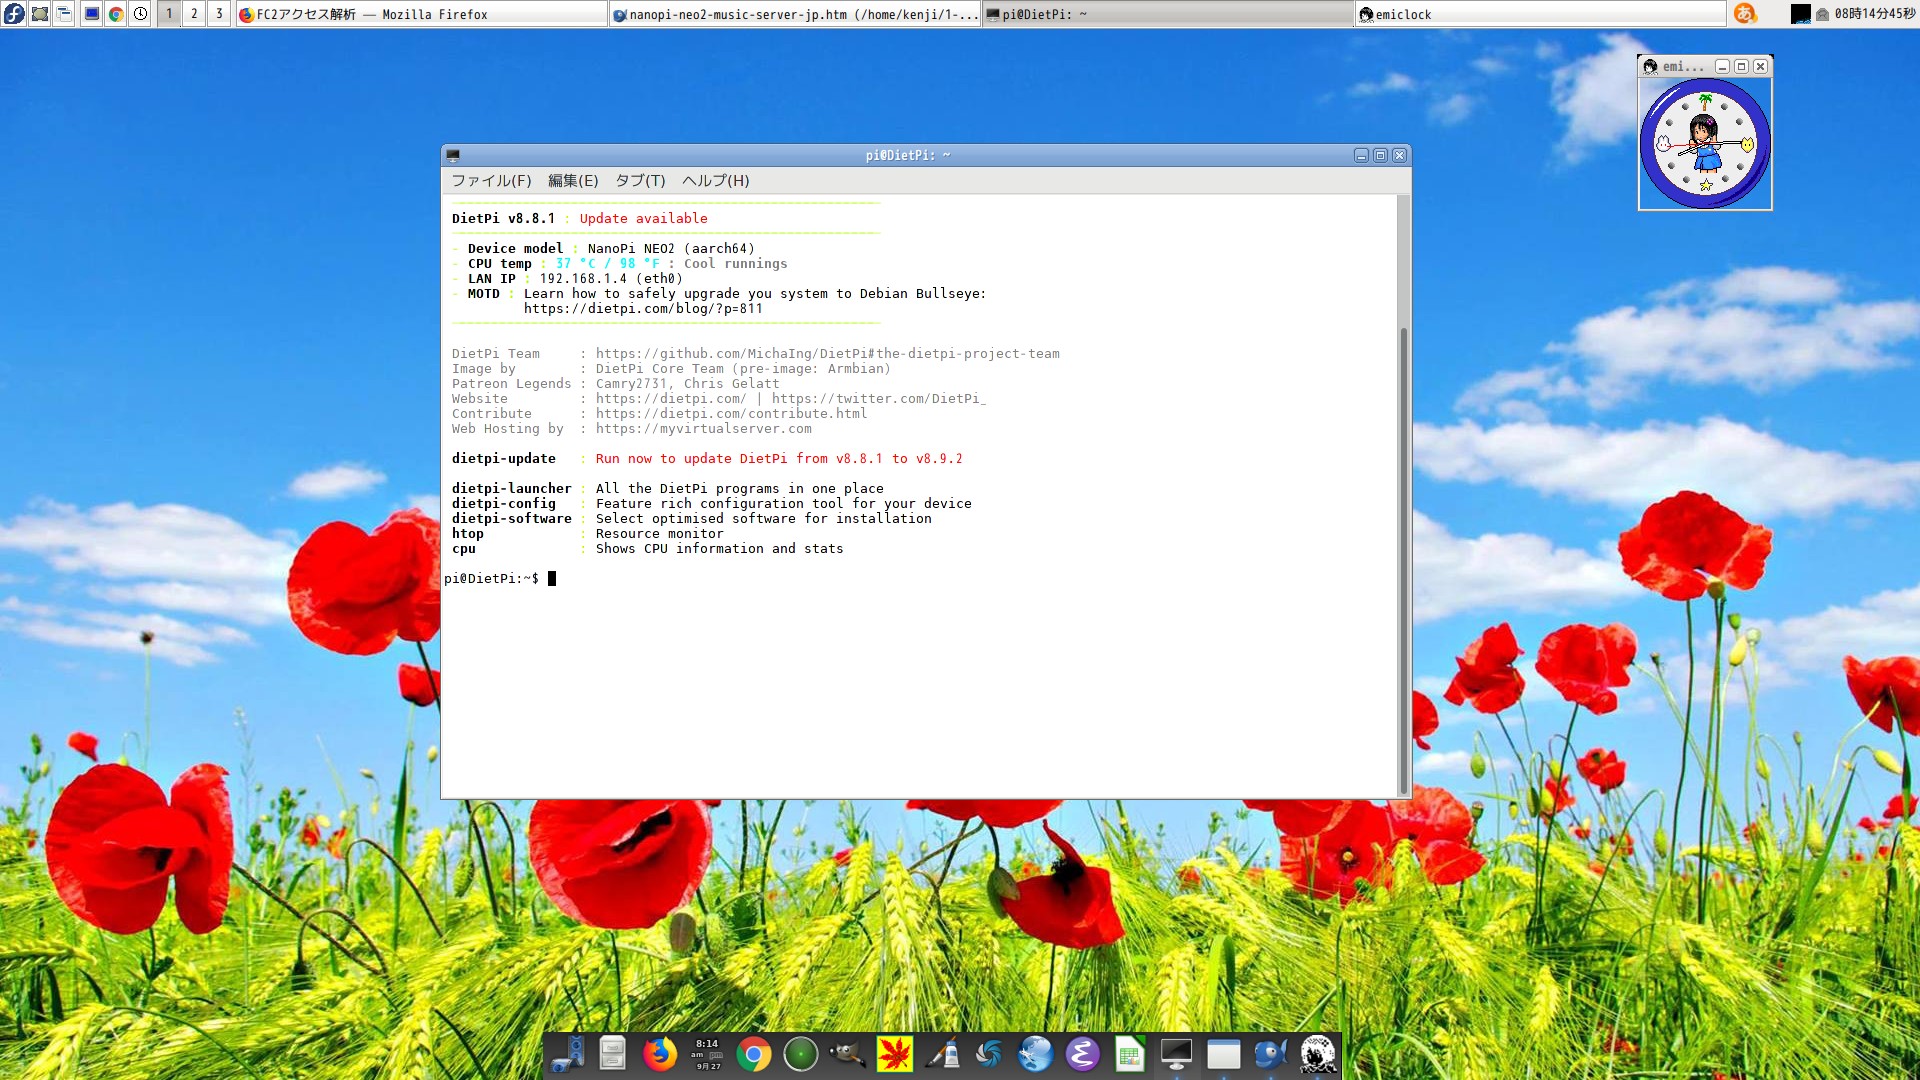Viewport: 1920px width, 1080px height.
Task: Launch GIMP from the dock
Action: tap(848, 1054)
